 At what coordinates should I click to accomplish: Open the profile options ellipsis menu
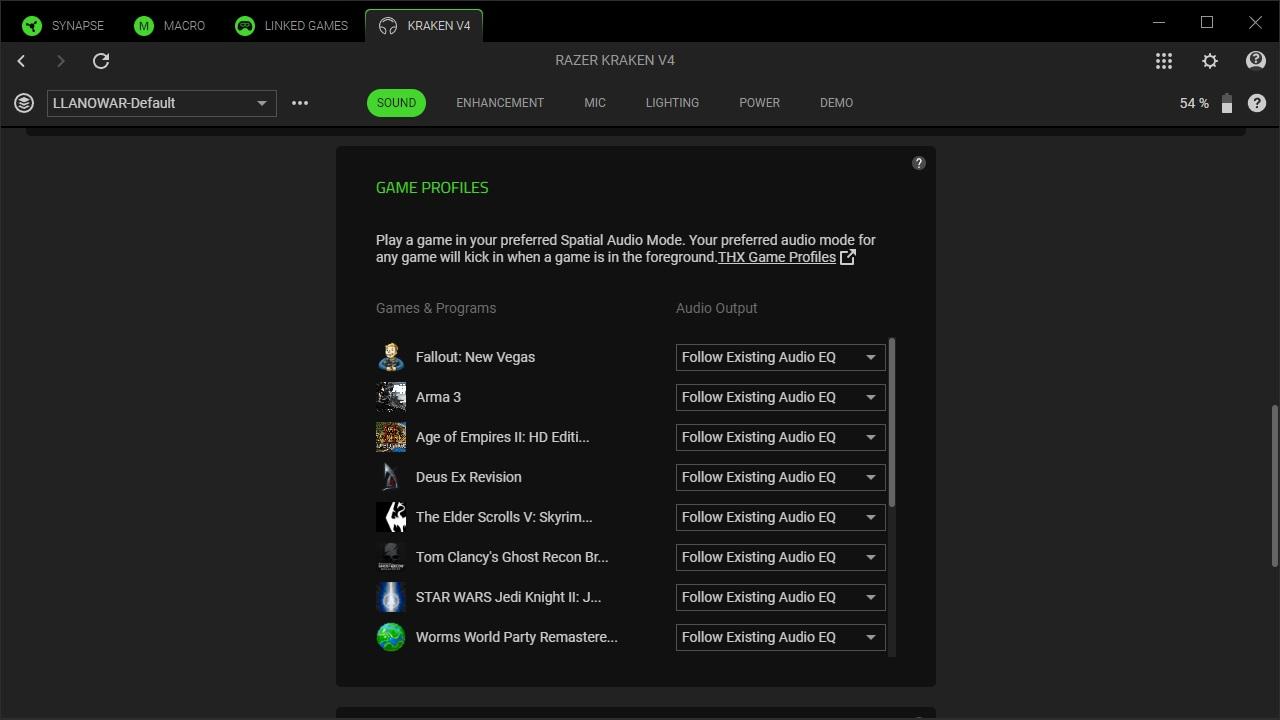[x=300, y=103]
